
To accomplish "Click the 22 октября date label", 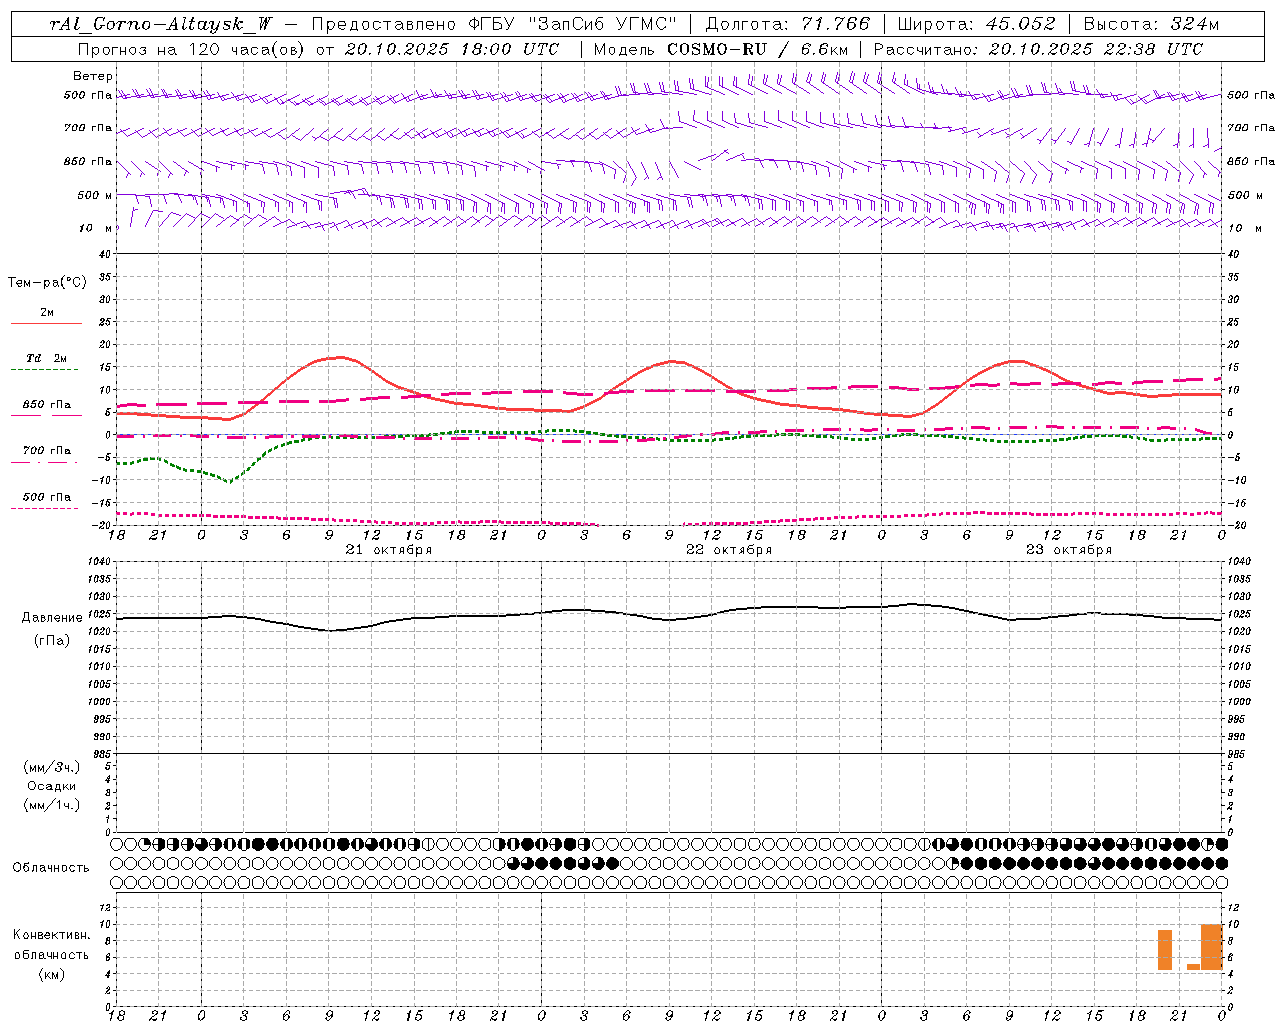I will tap(729, 550).
